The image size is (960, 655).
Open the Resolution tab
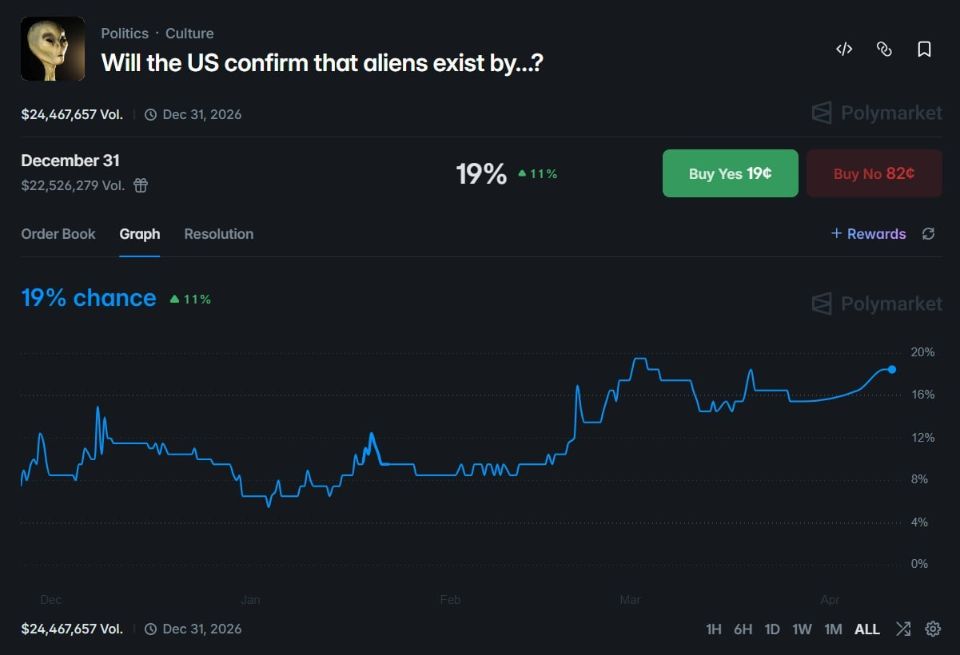pos(218,233)
